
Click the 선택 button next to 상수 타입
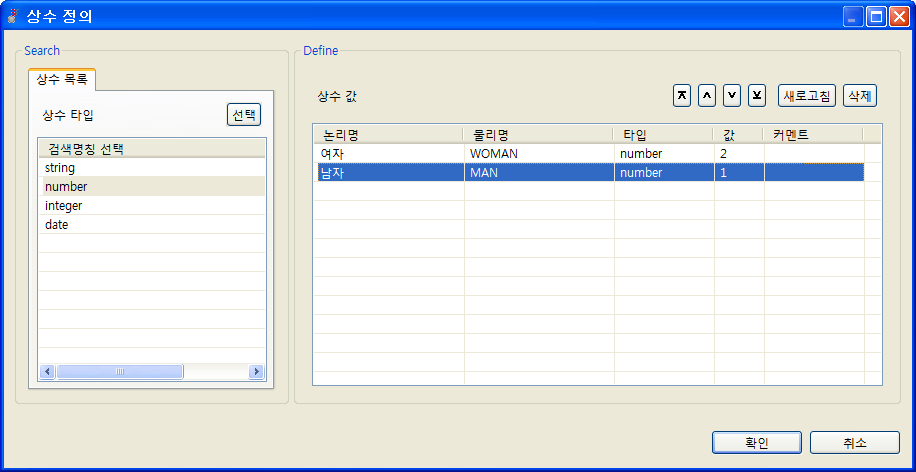click(x=244, y=115)
